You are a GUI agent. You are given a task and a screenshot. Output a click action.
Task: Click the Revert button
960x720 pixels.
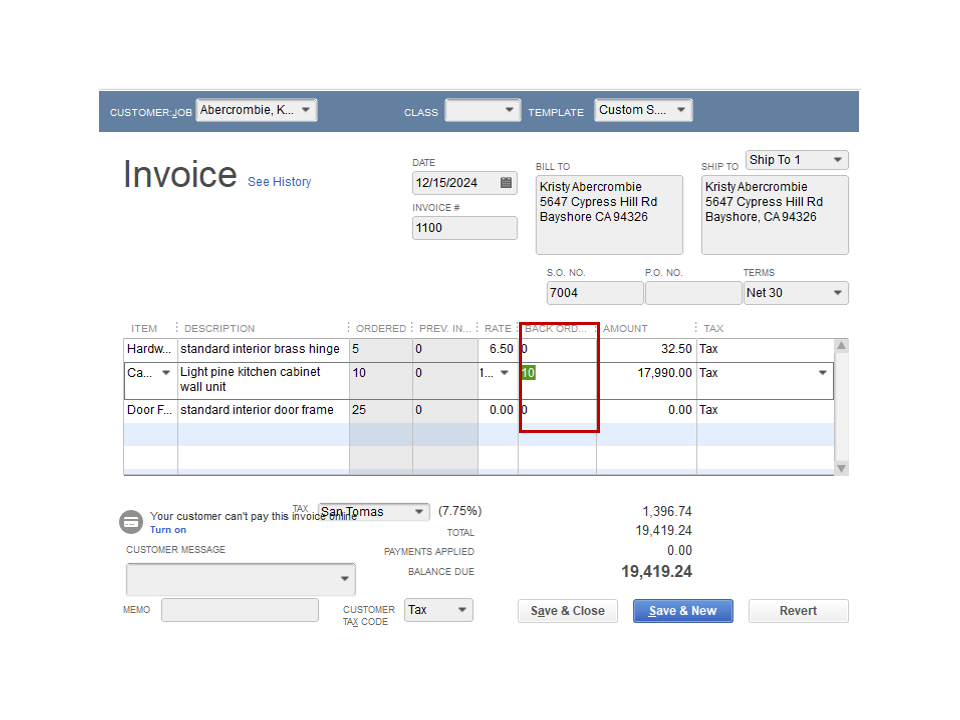coord(797,610)
